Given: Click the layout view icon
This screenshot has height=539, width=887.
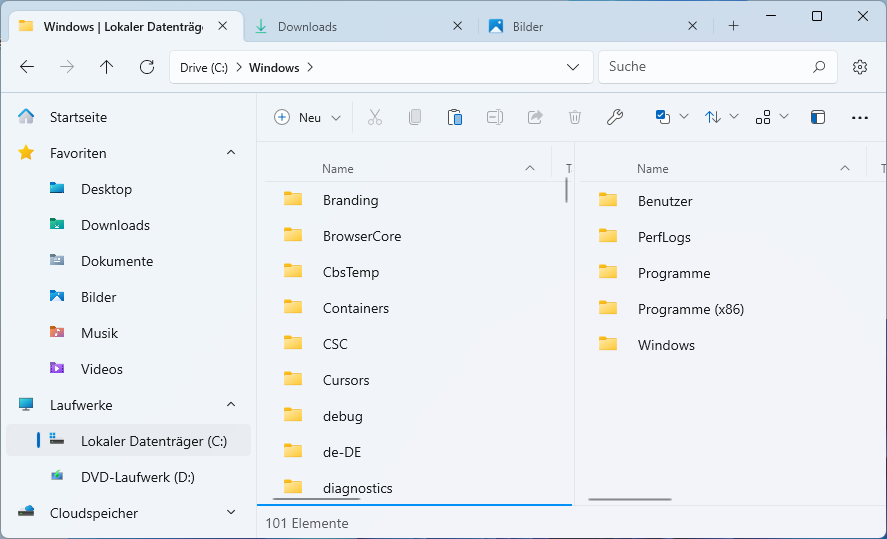Looking at the screenshot, I should (x=763, y=117).
